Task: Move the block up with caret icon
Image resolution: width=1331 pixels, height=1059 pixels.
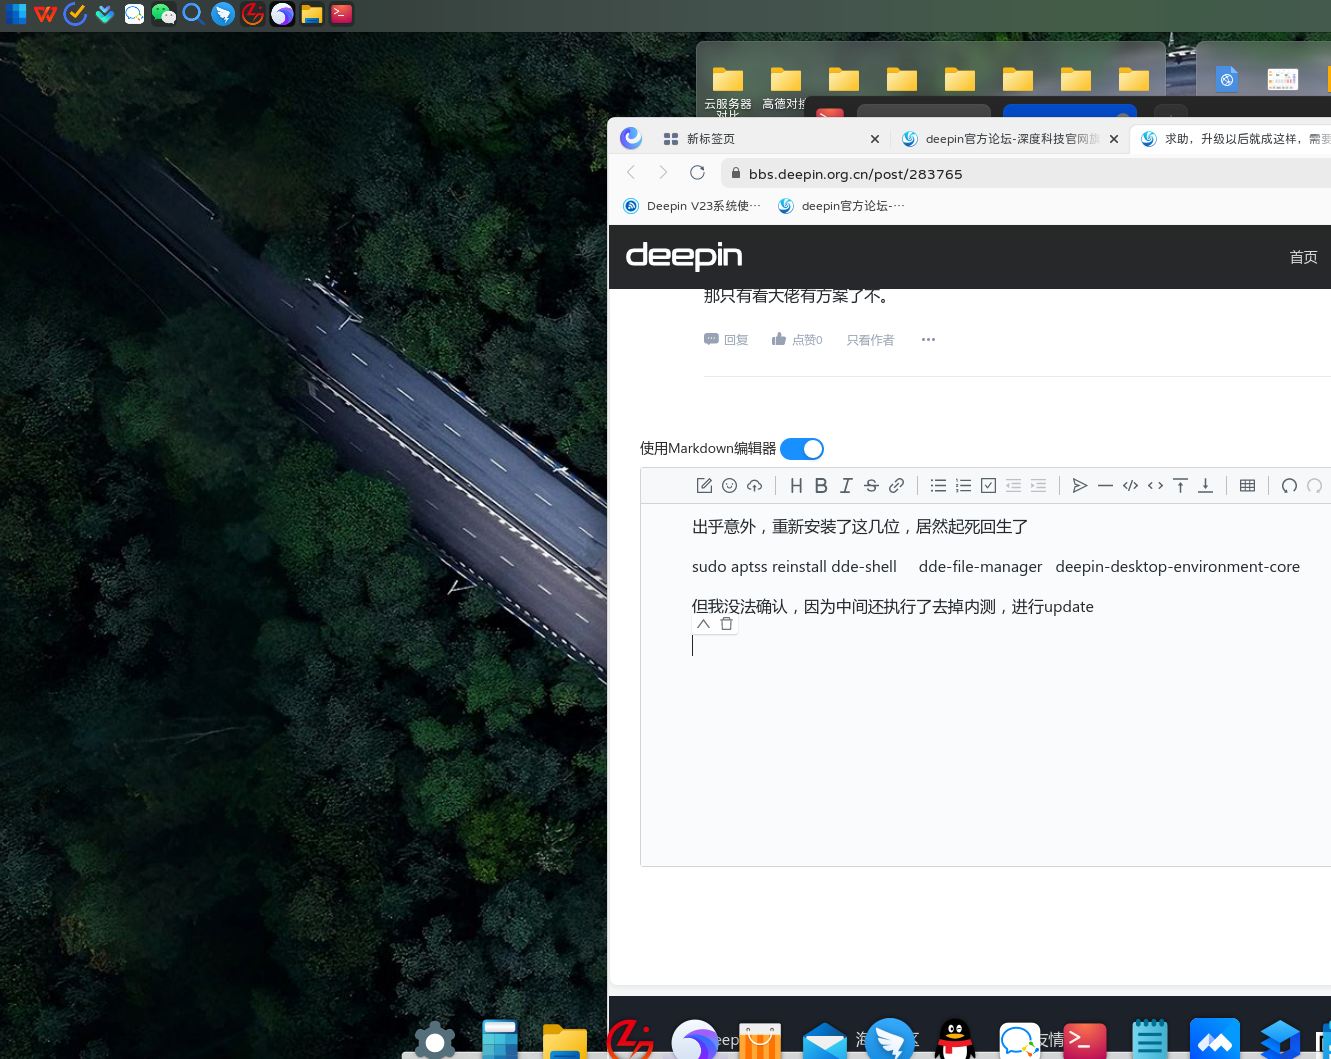Action: tap(703, 624)
